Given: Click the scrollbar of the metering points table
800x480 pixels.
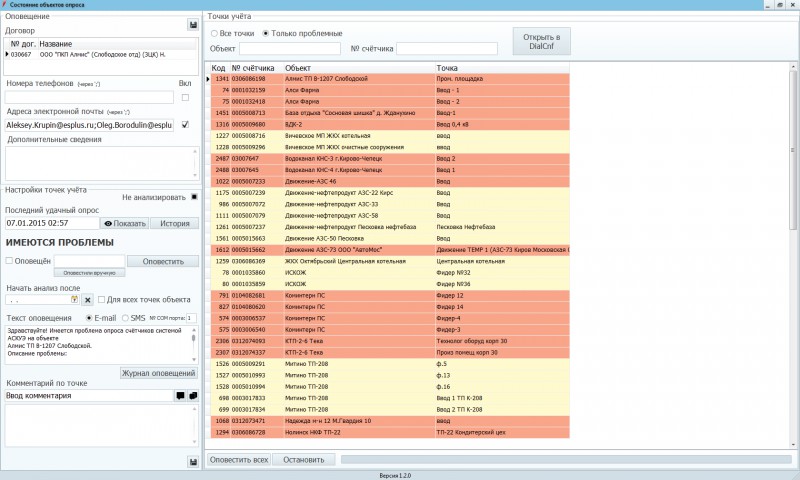Looking at the screenshot, I should tap(793, 256).
